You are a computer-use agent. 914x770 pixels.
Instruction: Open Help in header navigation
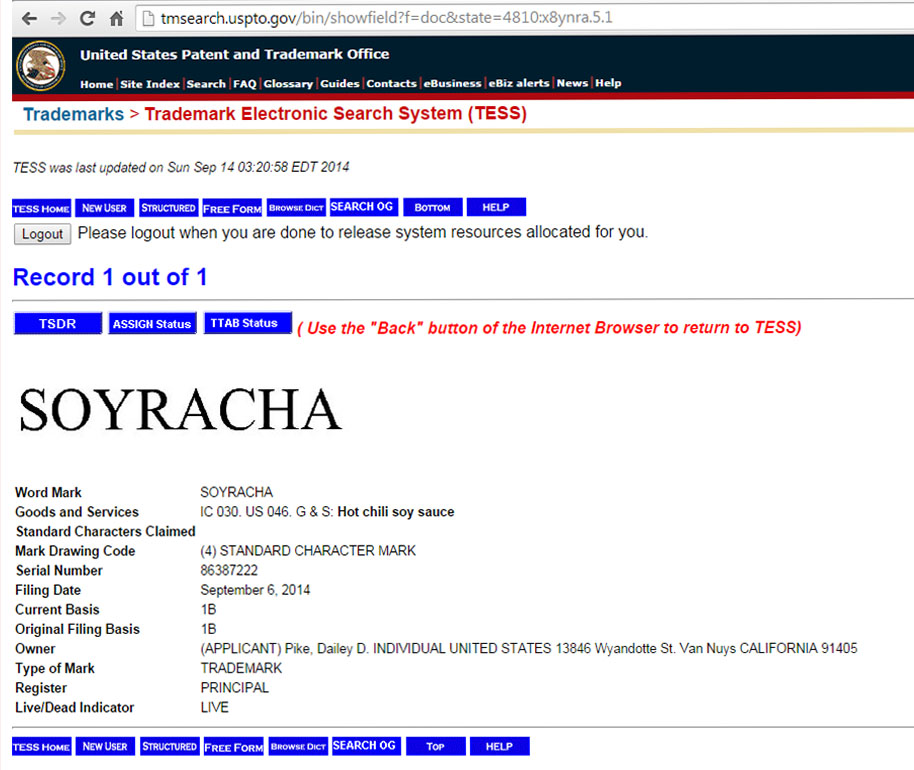click(x=608, y=83)
